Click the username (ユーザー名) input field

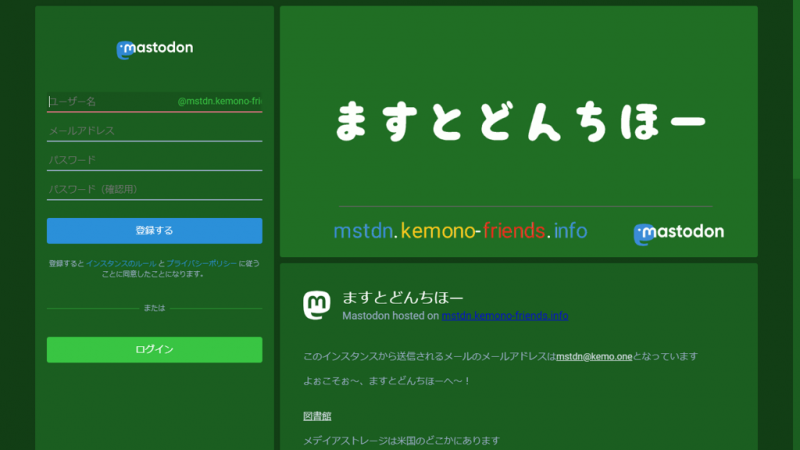click(x=155, y=102)
